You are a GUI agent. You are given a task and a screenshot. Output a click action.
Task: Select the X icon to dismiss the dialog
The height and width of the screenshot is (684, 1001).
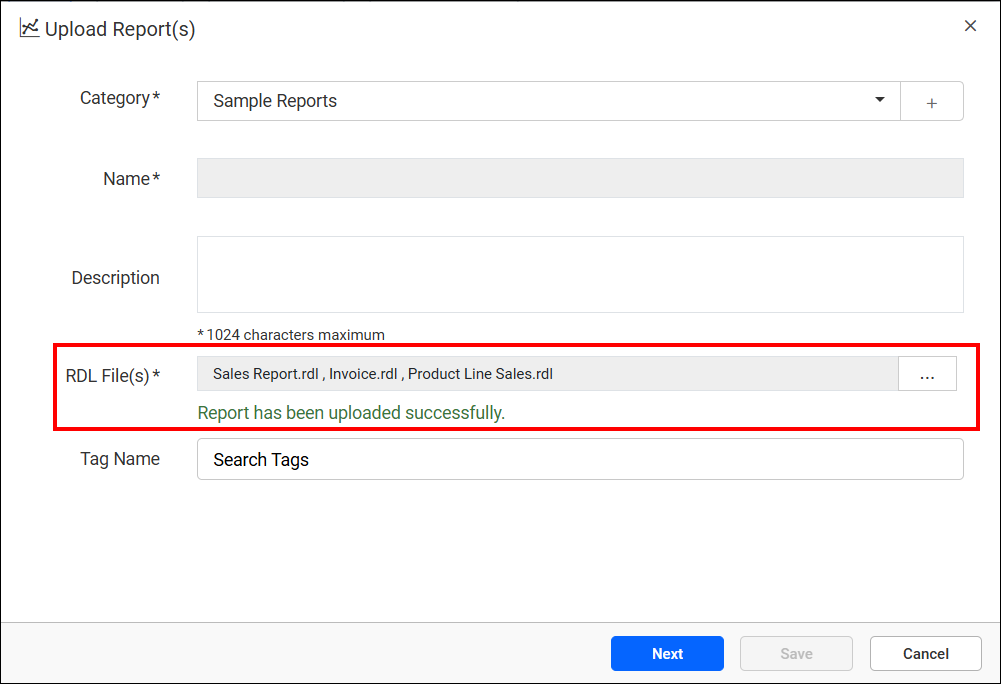click(x=970, y=25)
